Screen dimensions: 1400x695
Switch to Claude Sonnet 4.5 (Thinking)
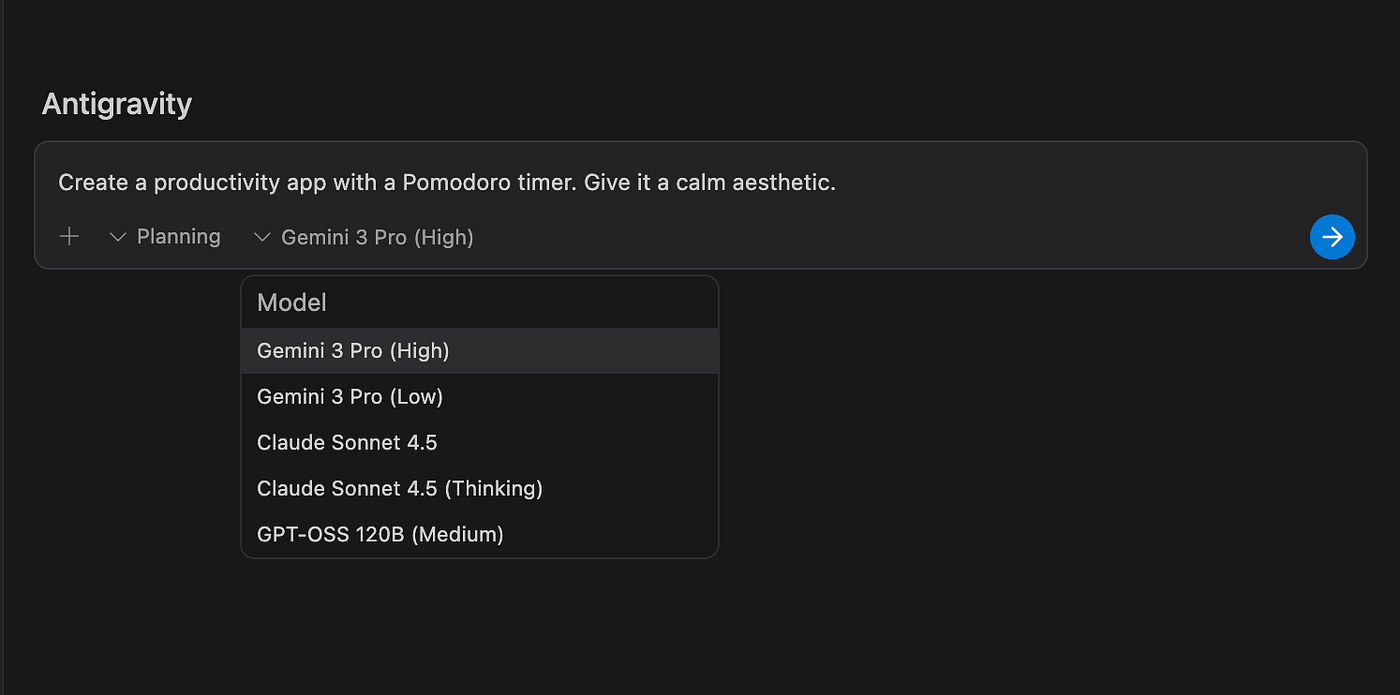pos(400,489)
